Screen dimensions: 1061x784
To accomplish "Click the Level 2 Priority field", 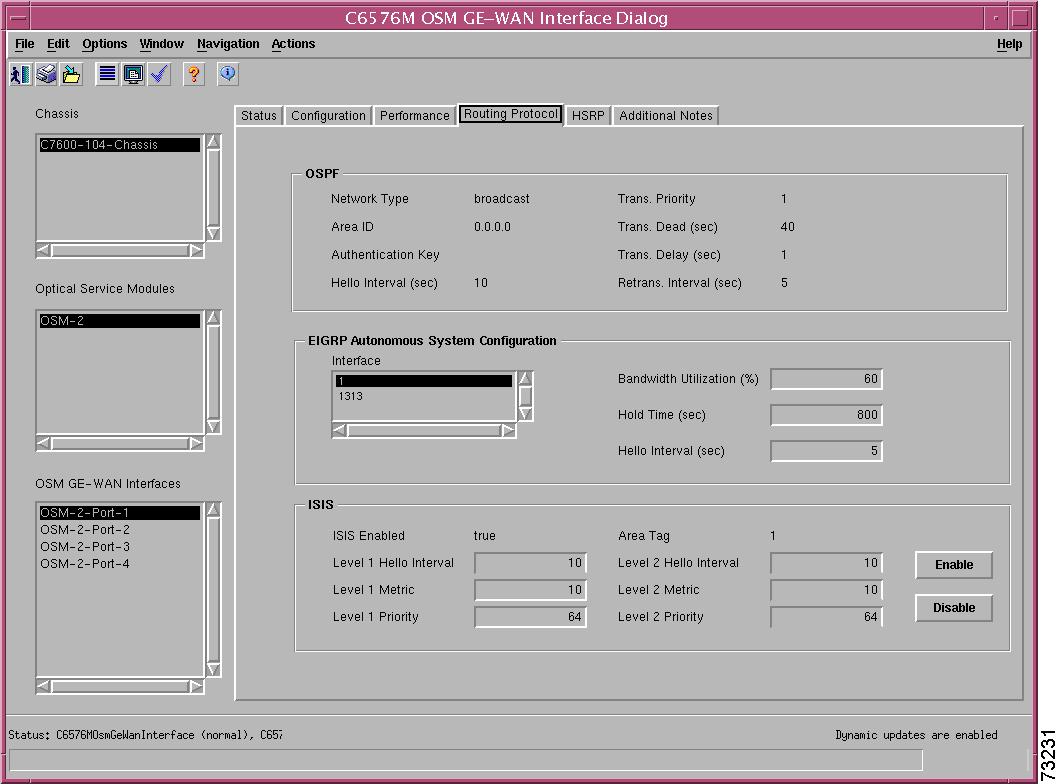I will point(826,617).
